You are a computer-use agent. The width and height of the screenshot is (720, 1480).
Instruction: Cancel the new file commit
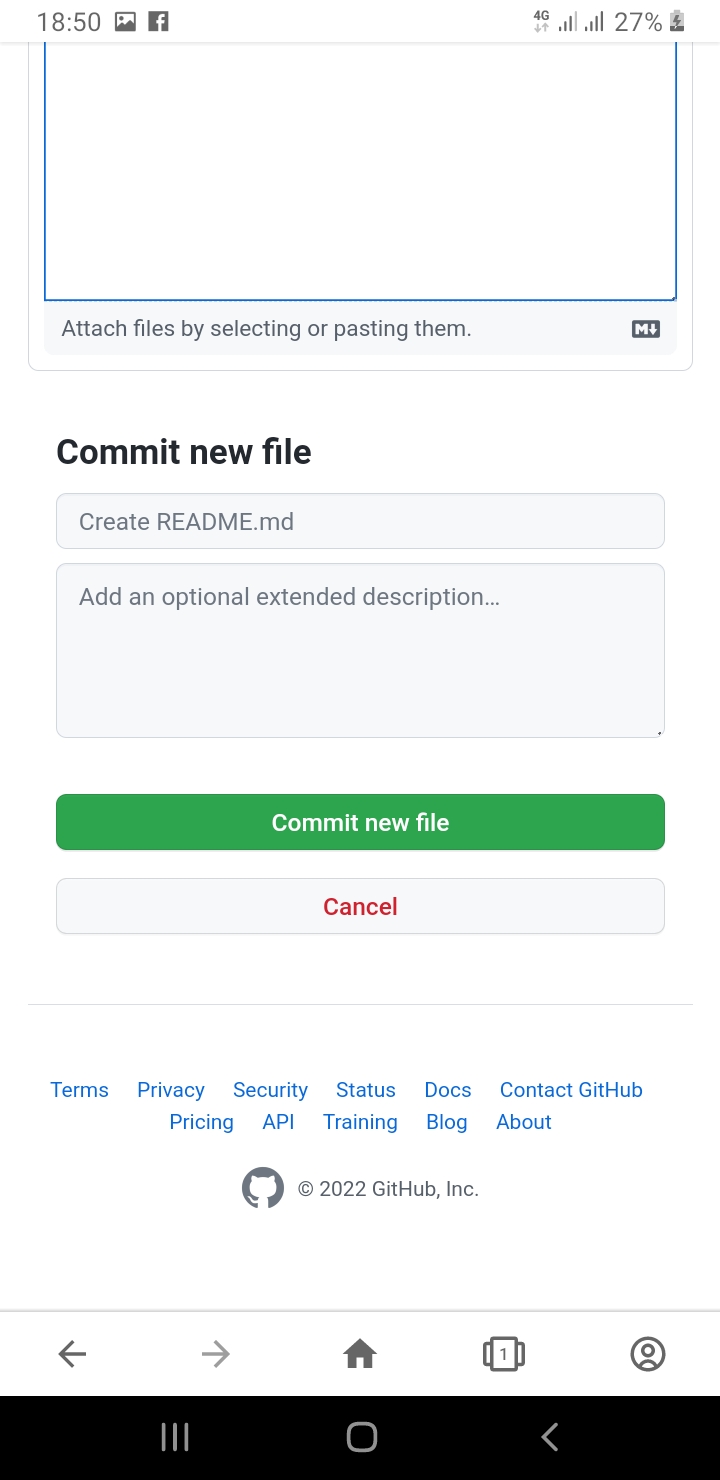[x=360, y=906]
